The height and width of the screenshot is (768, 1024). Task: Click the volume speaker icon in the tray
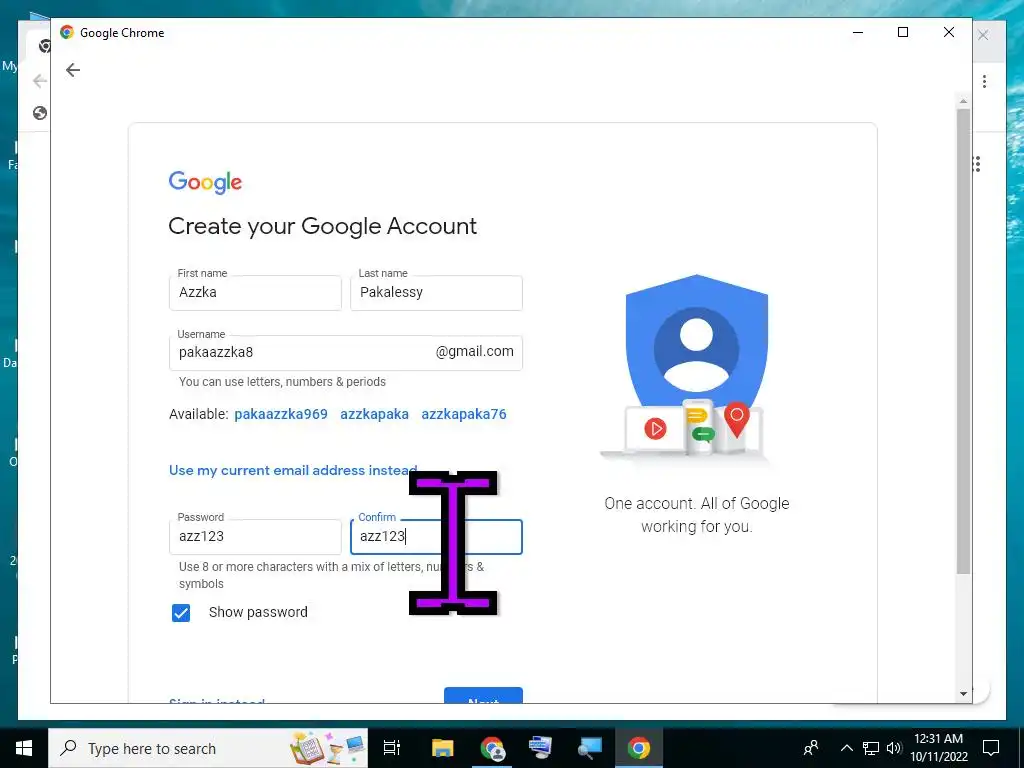[x=894, y=748]
